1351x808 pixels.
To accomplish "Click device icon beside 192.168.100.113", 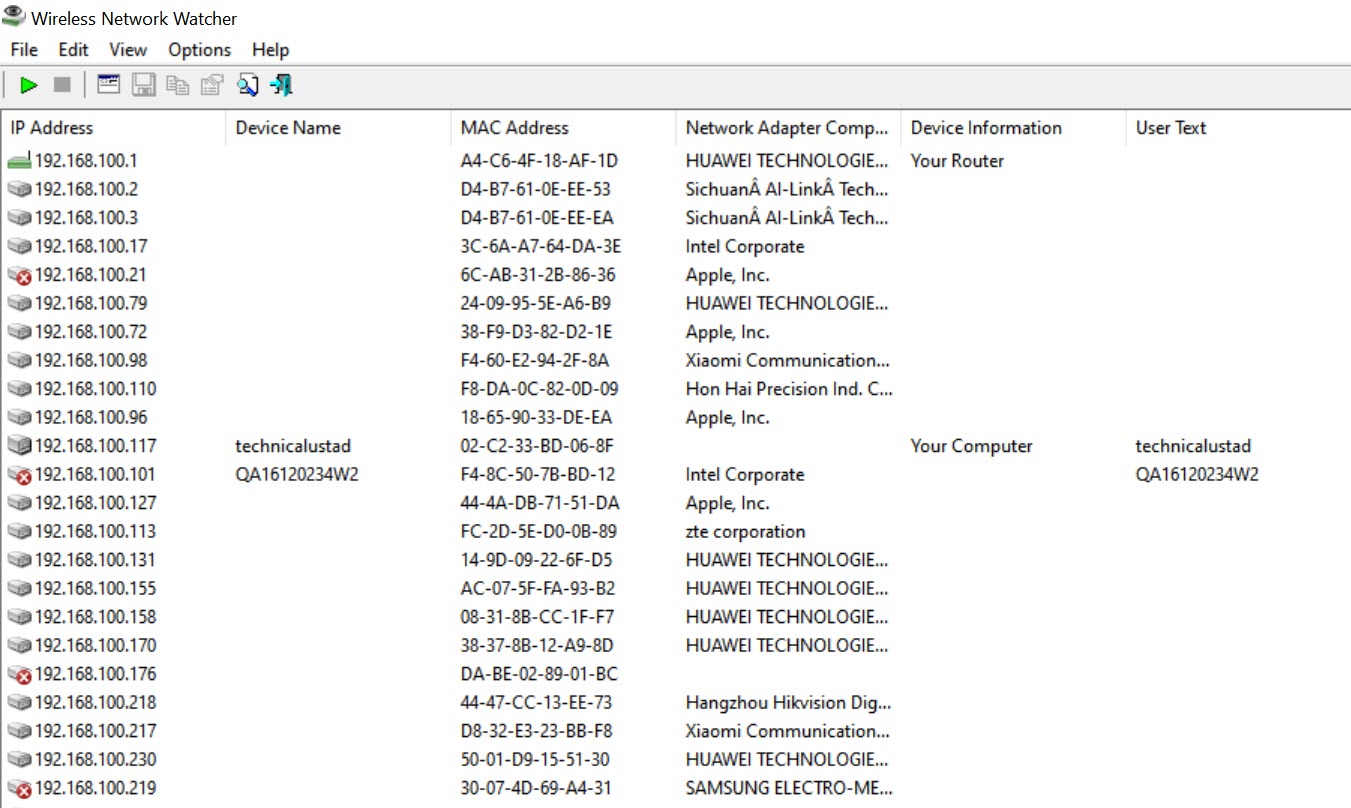I will click(x=19, y=532).
